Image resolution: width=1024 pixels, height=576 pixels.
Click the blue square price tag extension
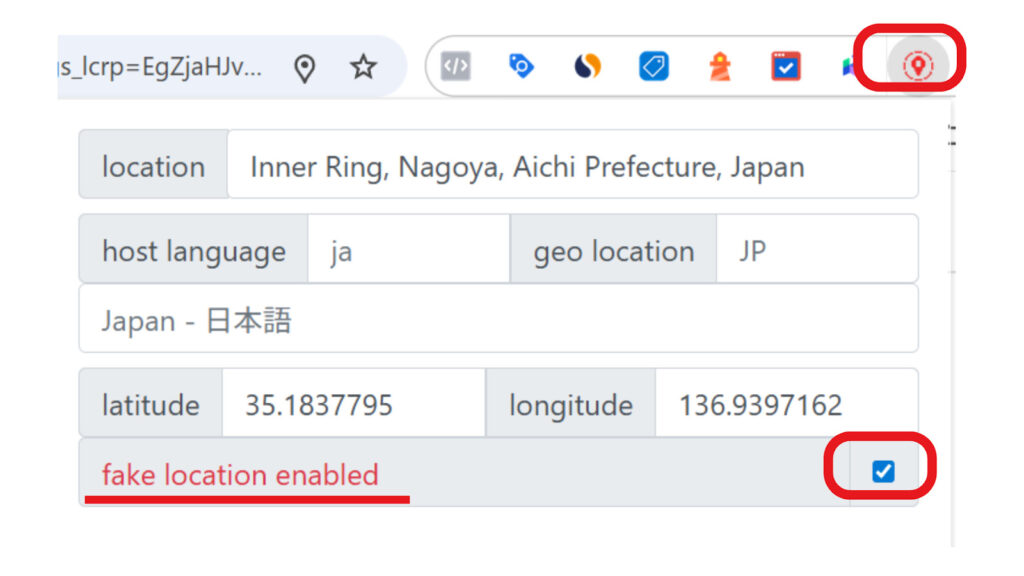click(654, 67)
